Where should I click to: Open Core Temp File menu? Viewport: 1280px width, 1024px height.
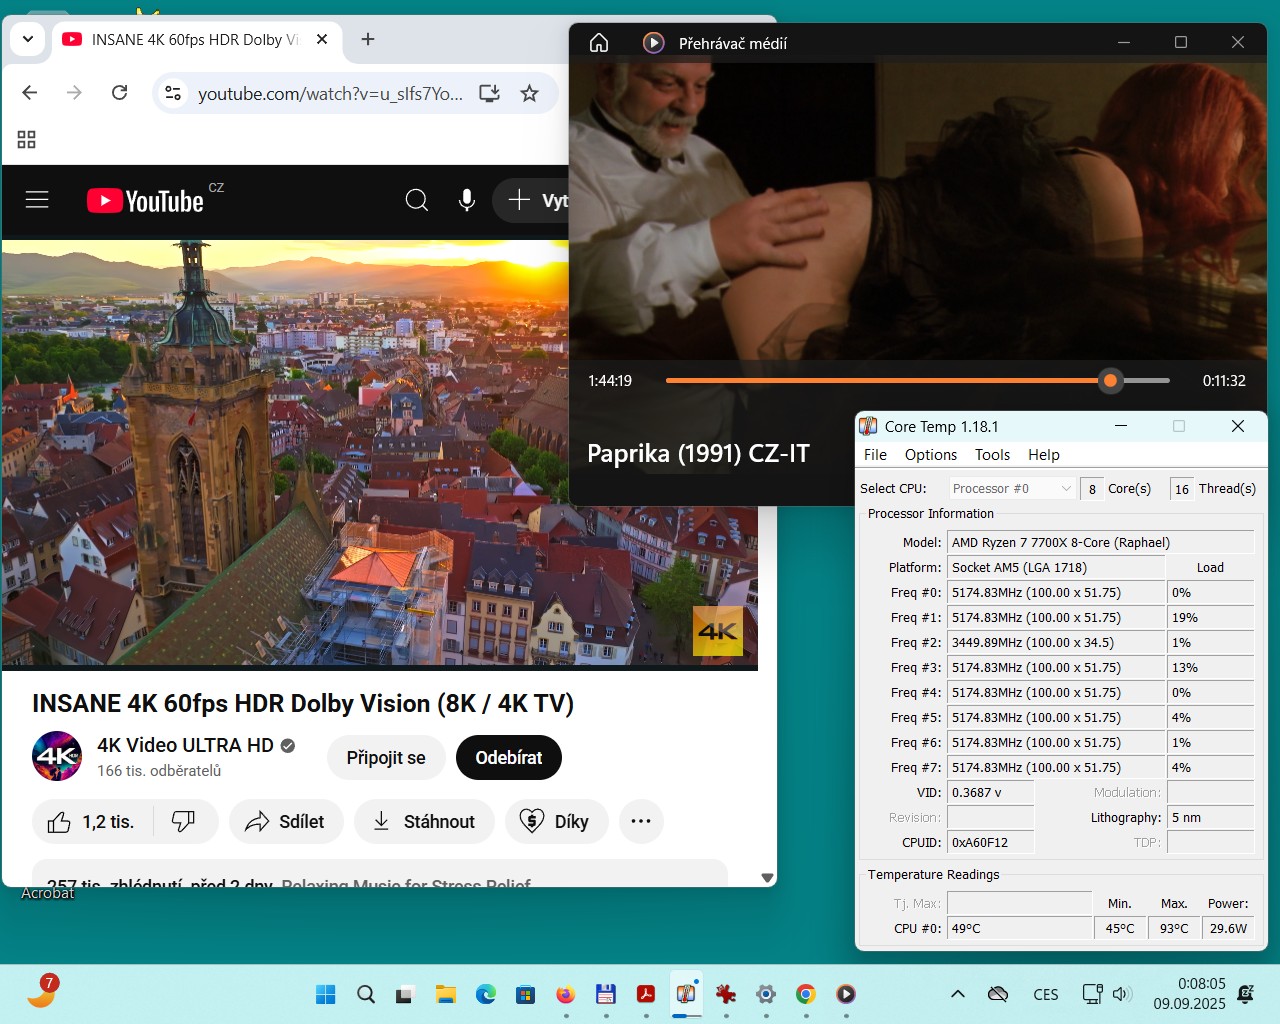(x=875, y=454)
